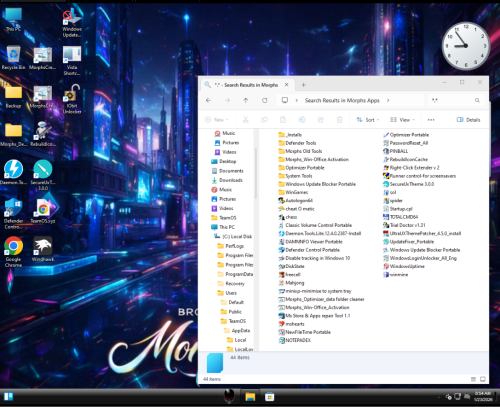
Task: Click the Explorer Back arrow
Action: pos(208,100)
